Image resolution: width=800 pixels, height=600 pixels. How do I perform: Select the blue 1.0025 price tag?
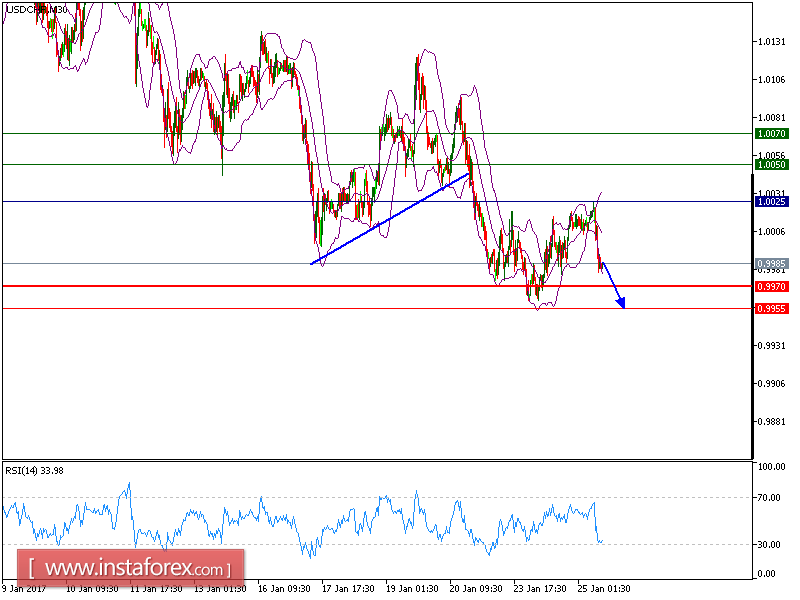[x=771, y=202]
